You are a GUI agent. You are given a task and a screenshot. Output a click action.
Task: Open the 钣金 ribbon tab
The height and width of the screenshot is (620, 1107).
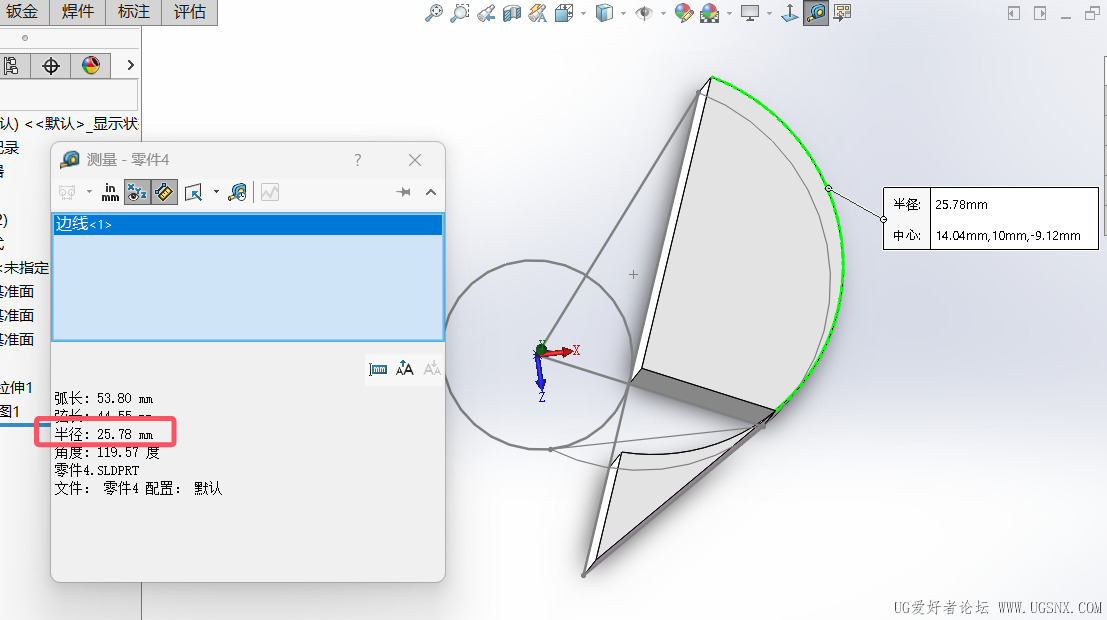[22, 12]
